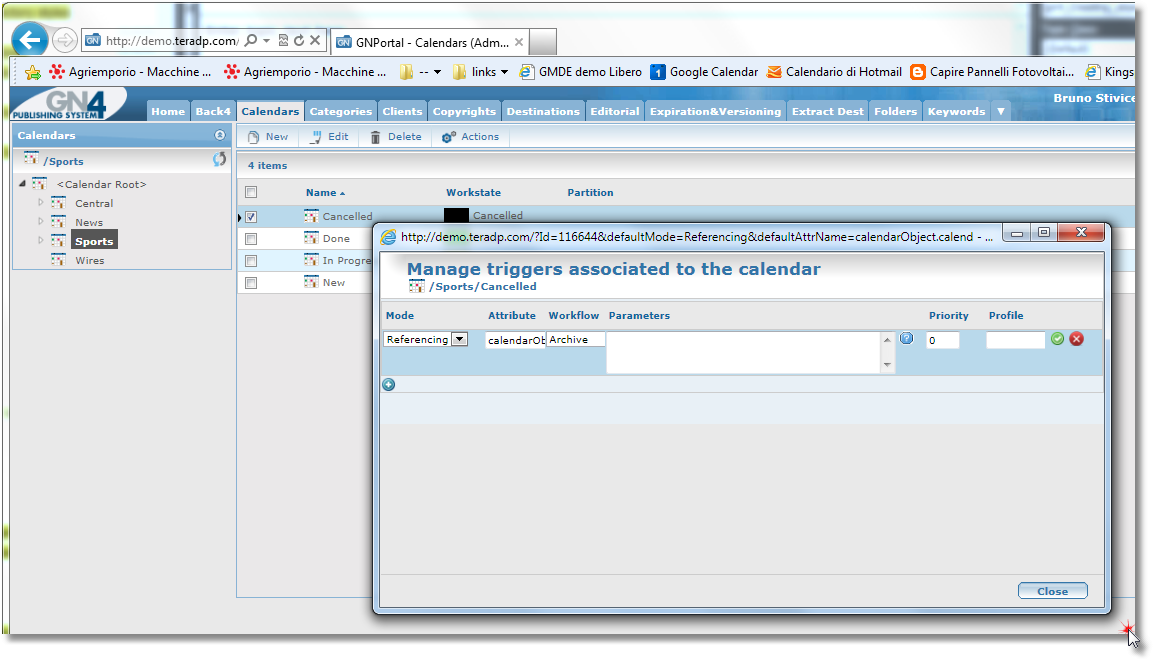The width and height of the screenshot is (1158, 662).
Task: Stop loading with the address bar X
Action: pyautogui.click(x=315, y=40)
